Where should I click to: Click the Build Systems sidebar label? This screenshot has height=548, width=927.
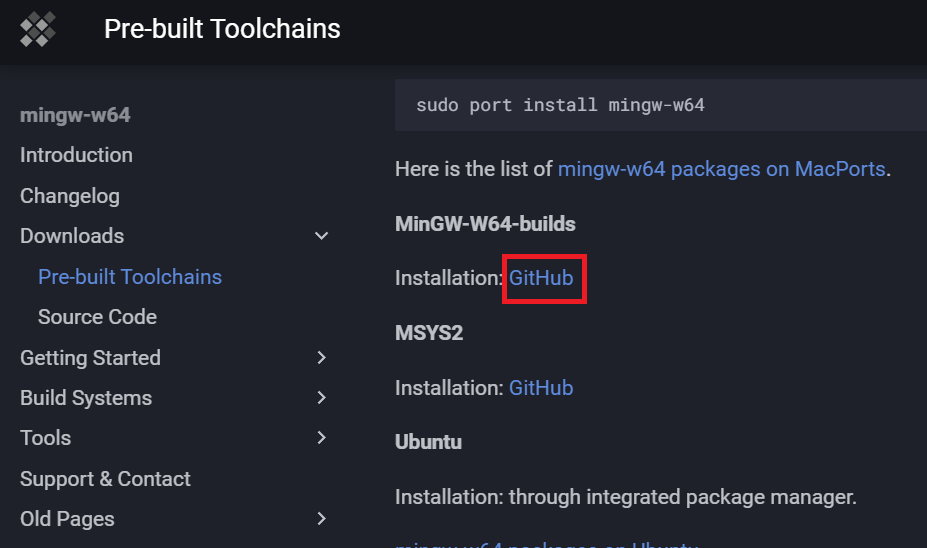point(86,398)
